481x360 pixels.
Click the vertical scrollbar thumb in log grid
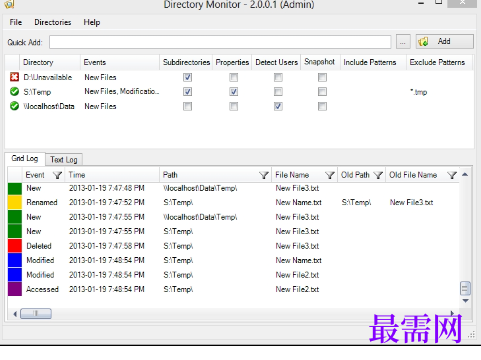pyautogui.click(x=465, y=289)
